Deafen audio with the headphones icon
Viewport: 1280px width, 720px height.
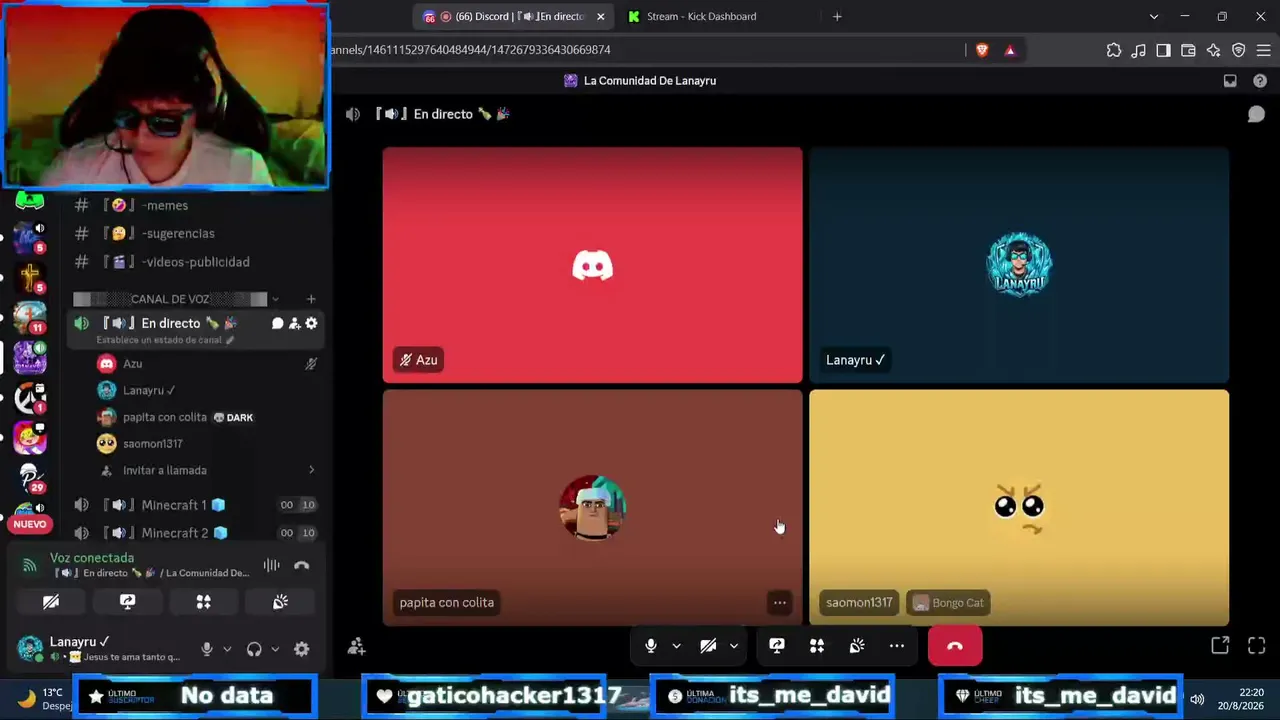254,649
